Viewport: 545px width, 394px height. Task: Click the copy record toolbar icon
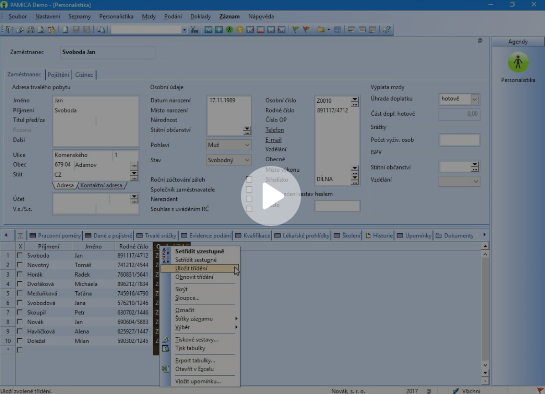pos(101,30)
